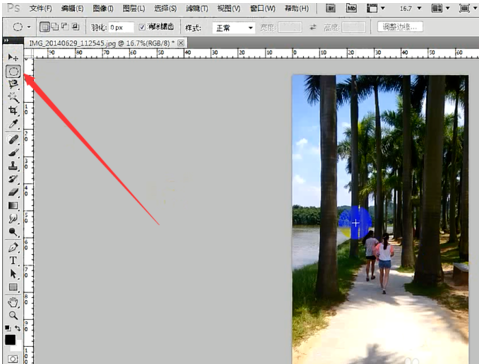Select the Brush tool
This screenshot has height=364, width=479.
(x=13, y=153)
